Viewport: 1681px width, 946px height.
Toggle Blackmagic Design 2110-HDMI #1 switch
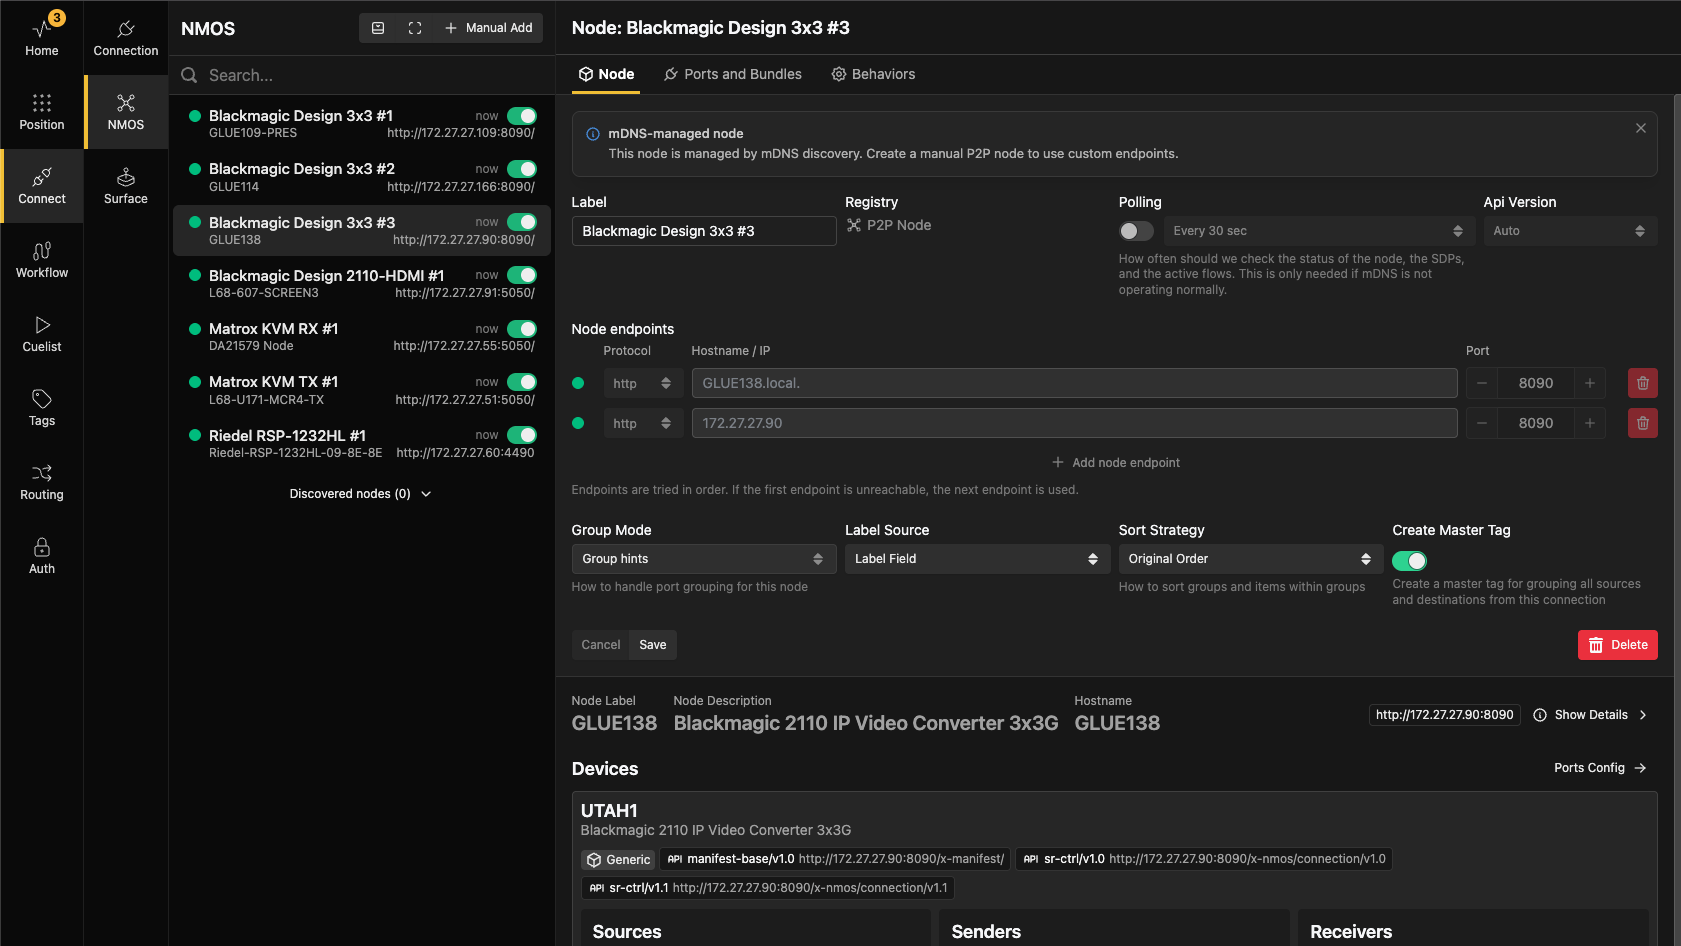tap(522, 275)
